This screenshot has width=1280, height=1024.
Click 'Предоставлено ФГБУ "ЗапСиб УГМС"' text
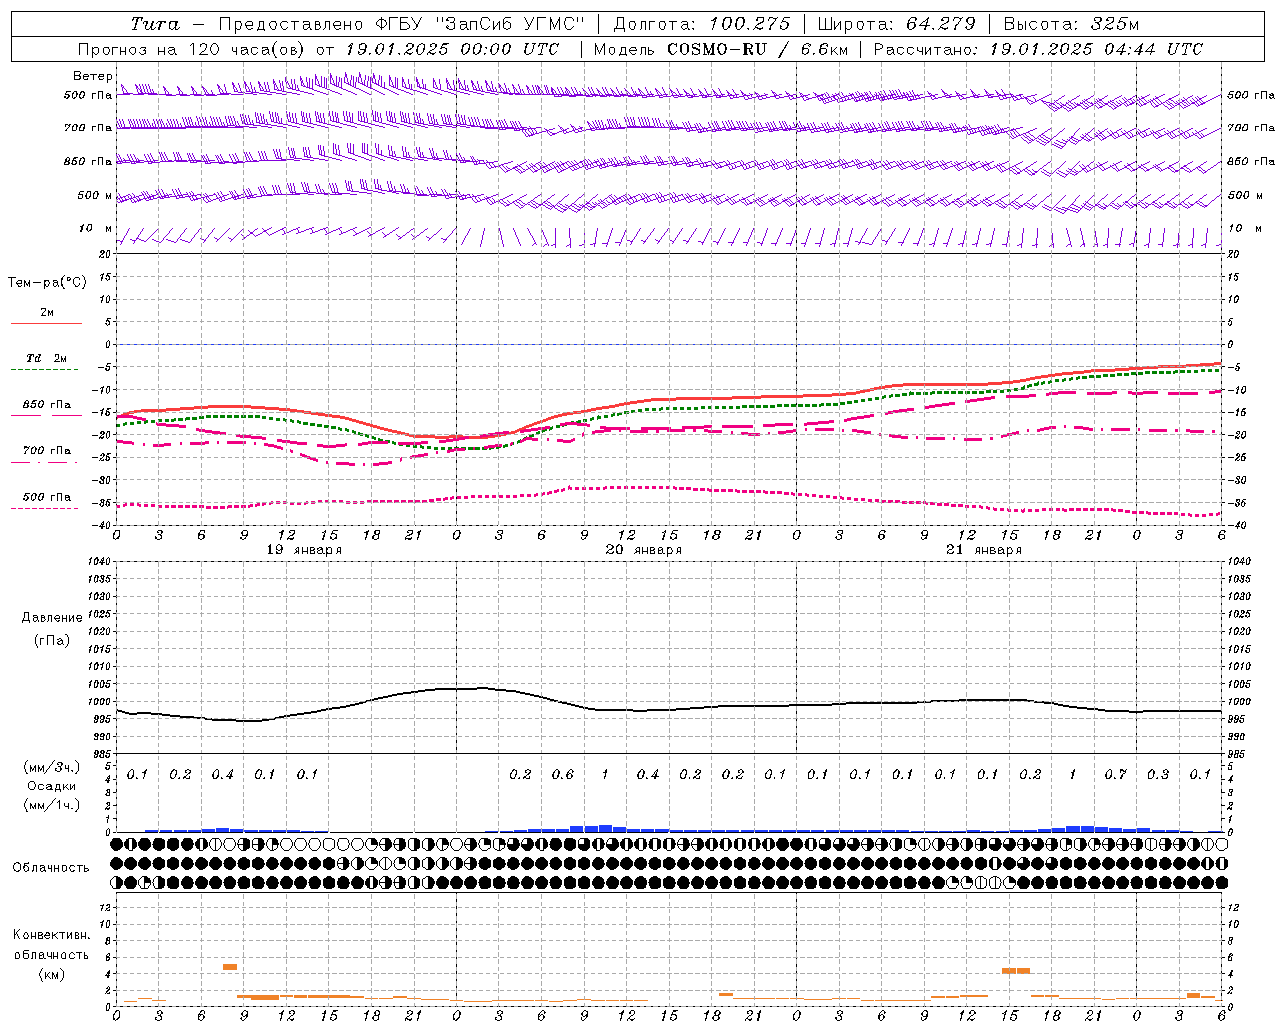(x=401, y=24)
